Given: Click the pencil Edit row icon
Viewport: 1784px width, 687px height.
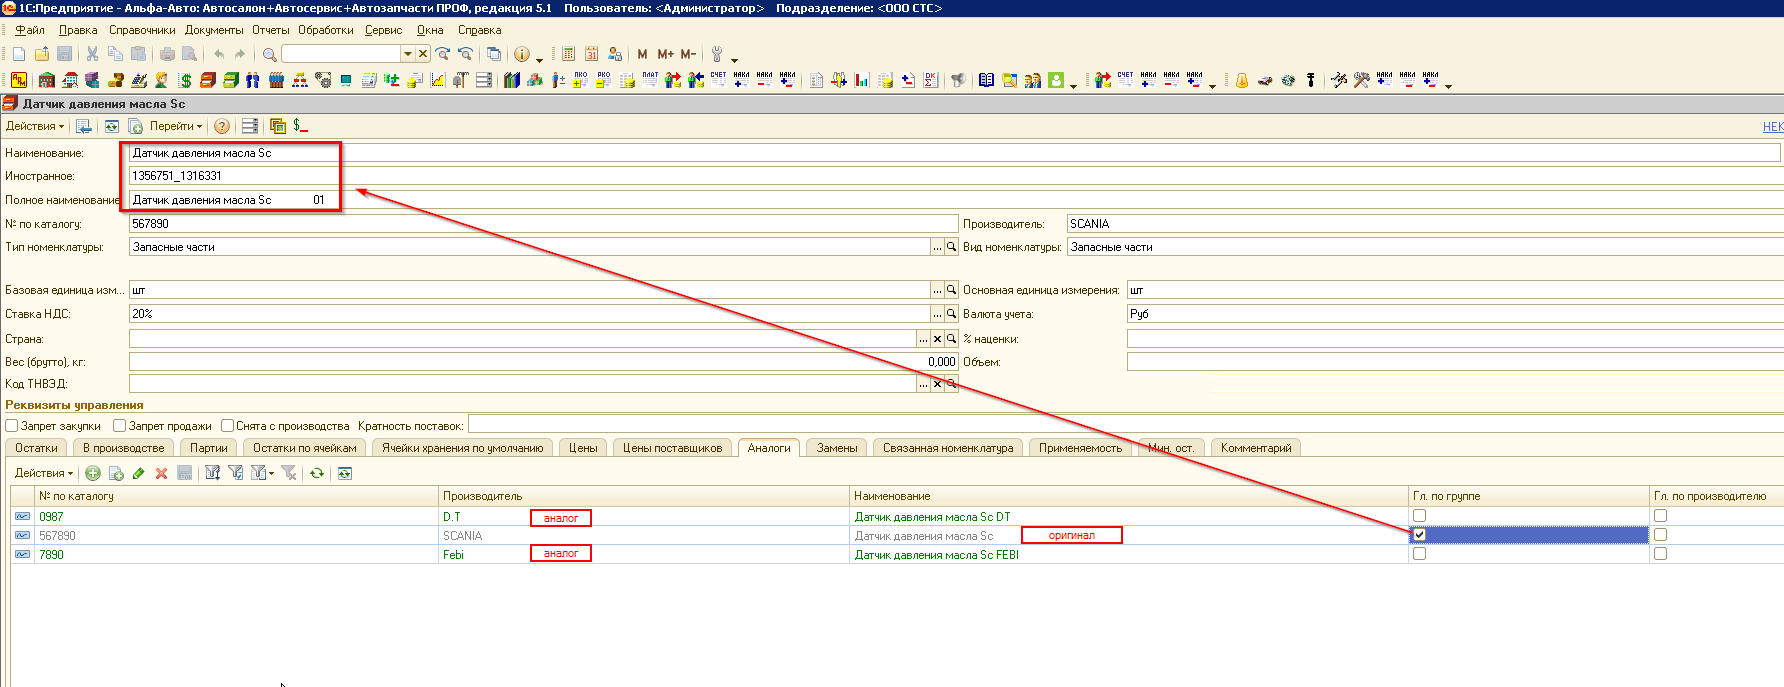Looking at the screenshot, I should click(x=138, y=473).
